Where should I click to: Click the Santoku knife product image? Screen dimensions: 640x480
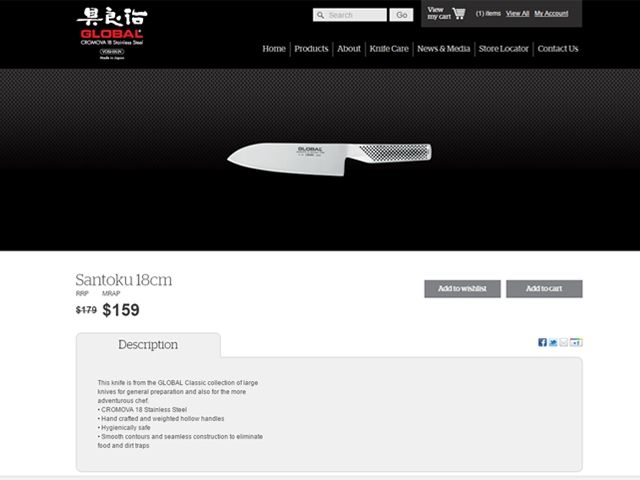pos(329,159)
